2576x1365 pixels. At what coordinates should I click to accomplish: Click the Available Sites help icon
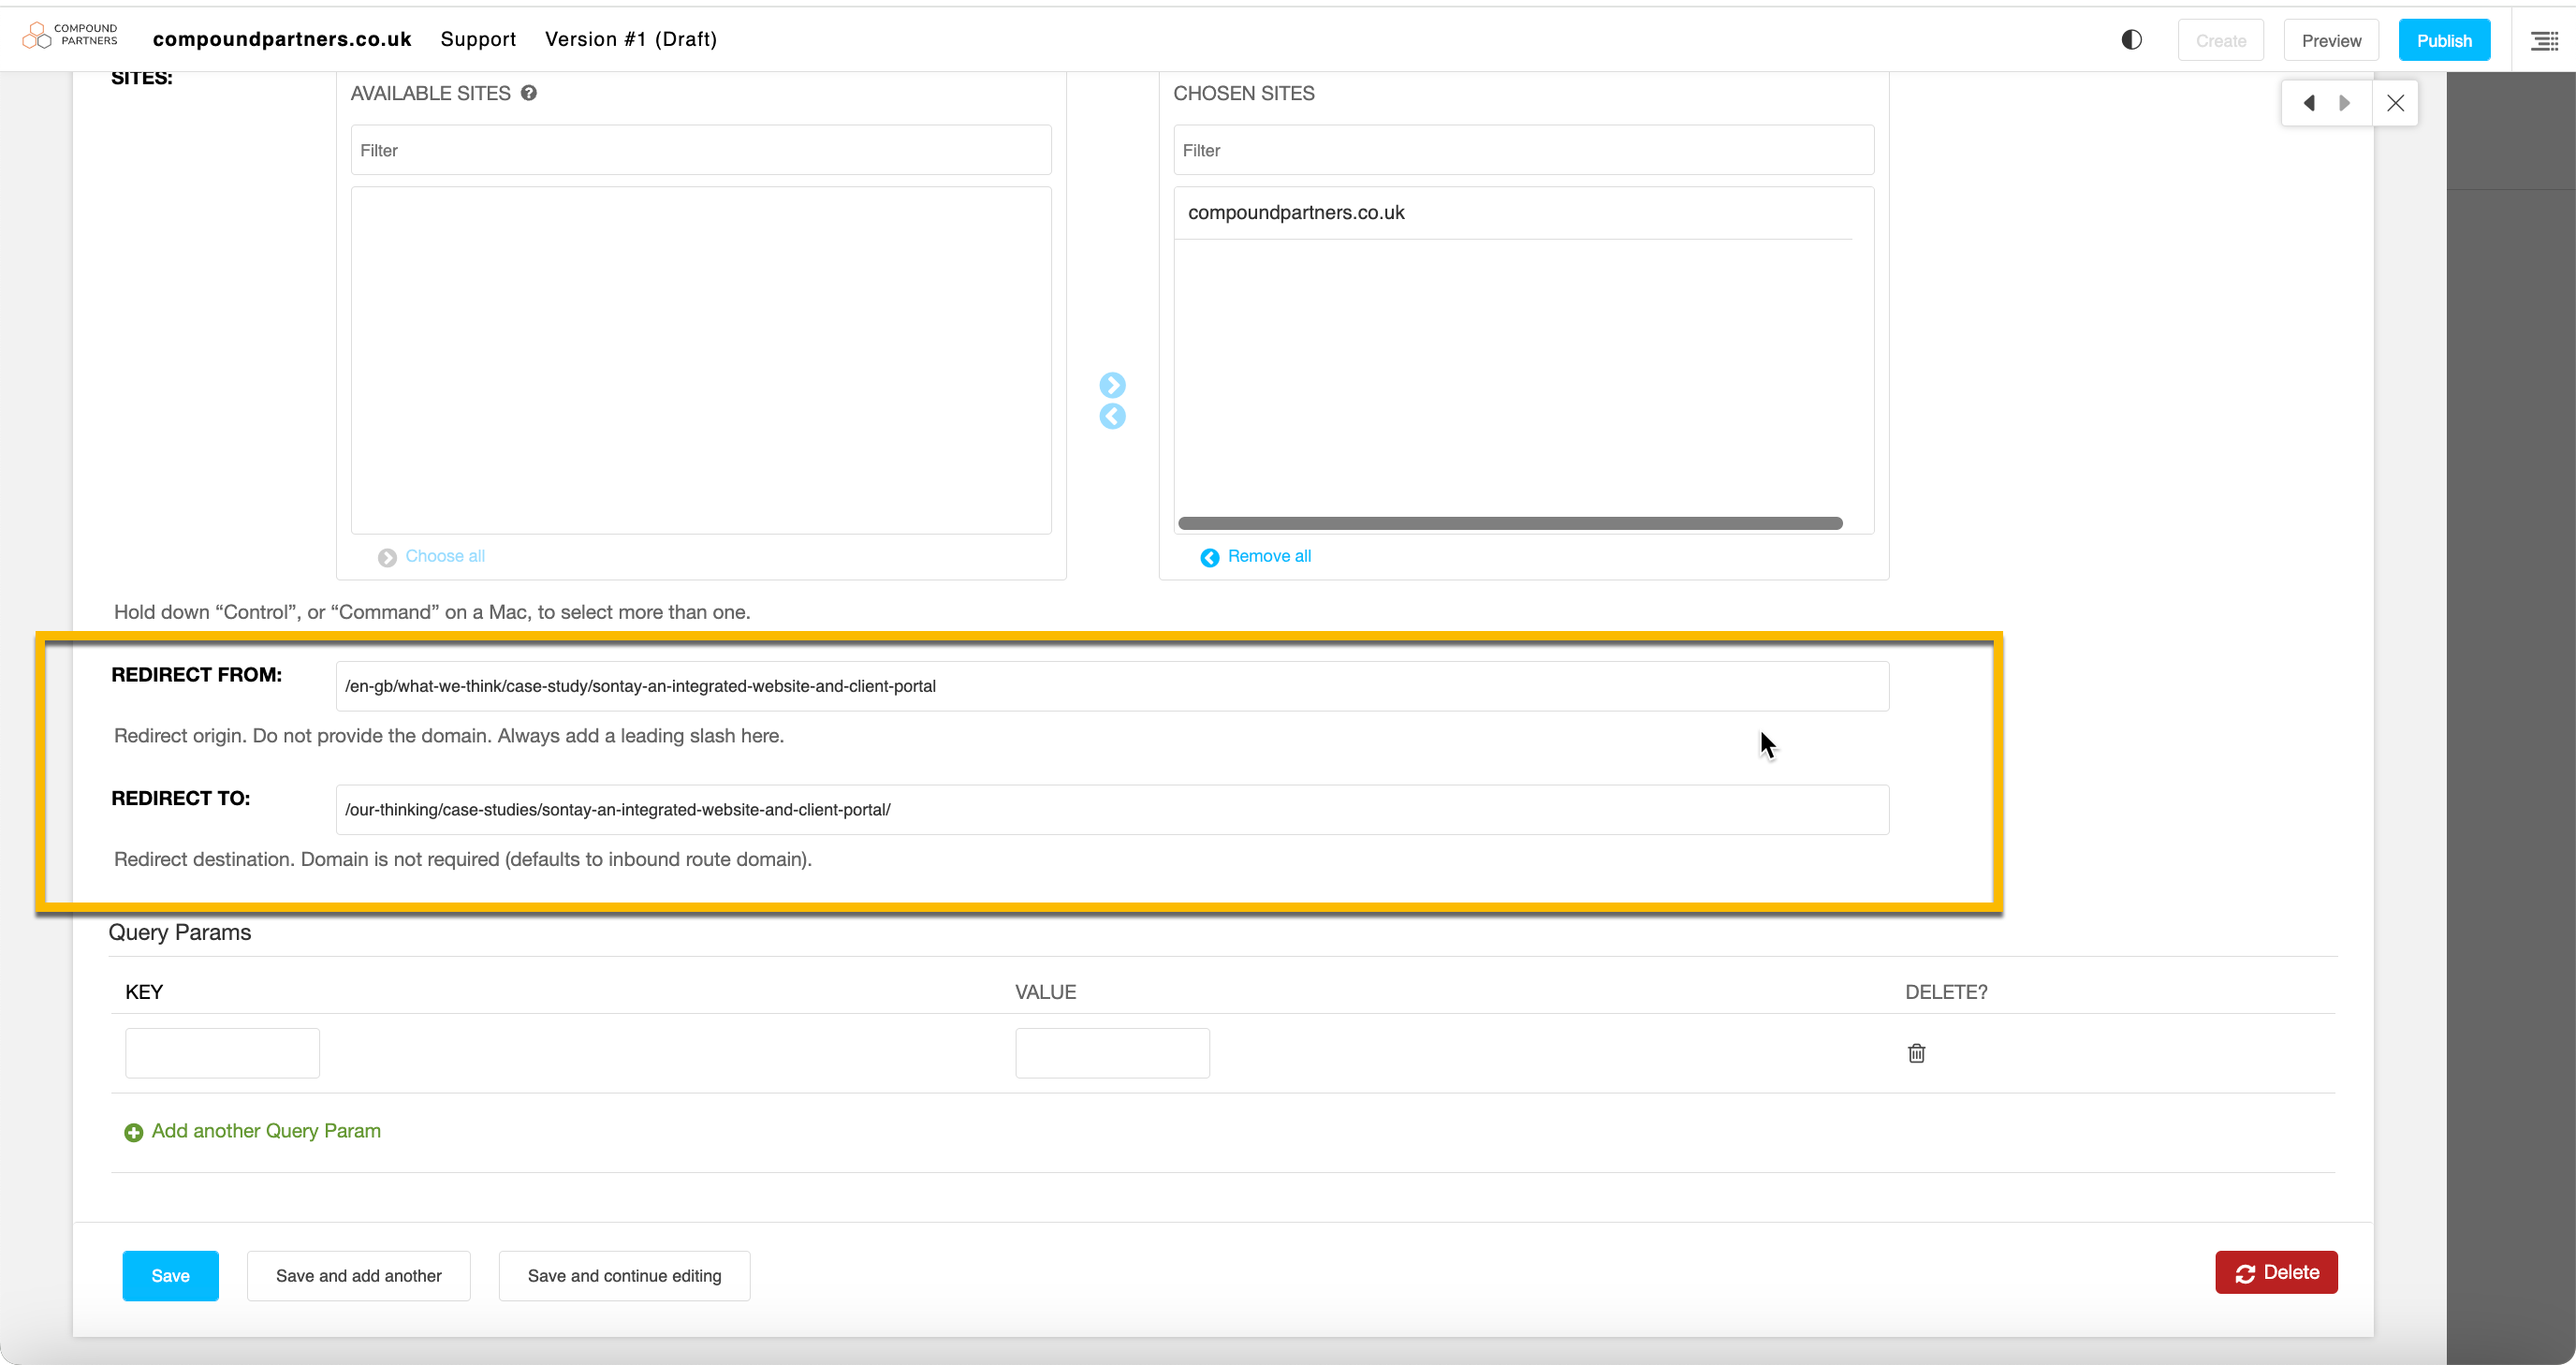(x=529, y=93)
